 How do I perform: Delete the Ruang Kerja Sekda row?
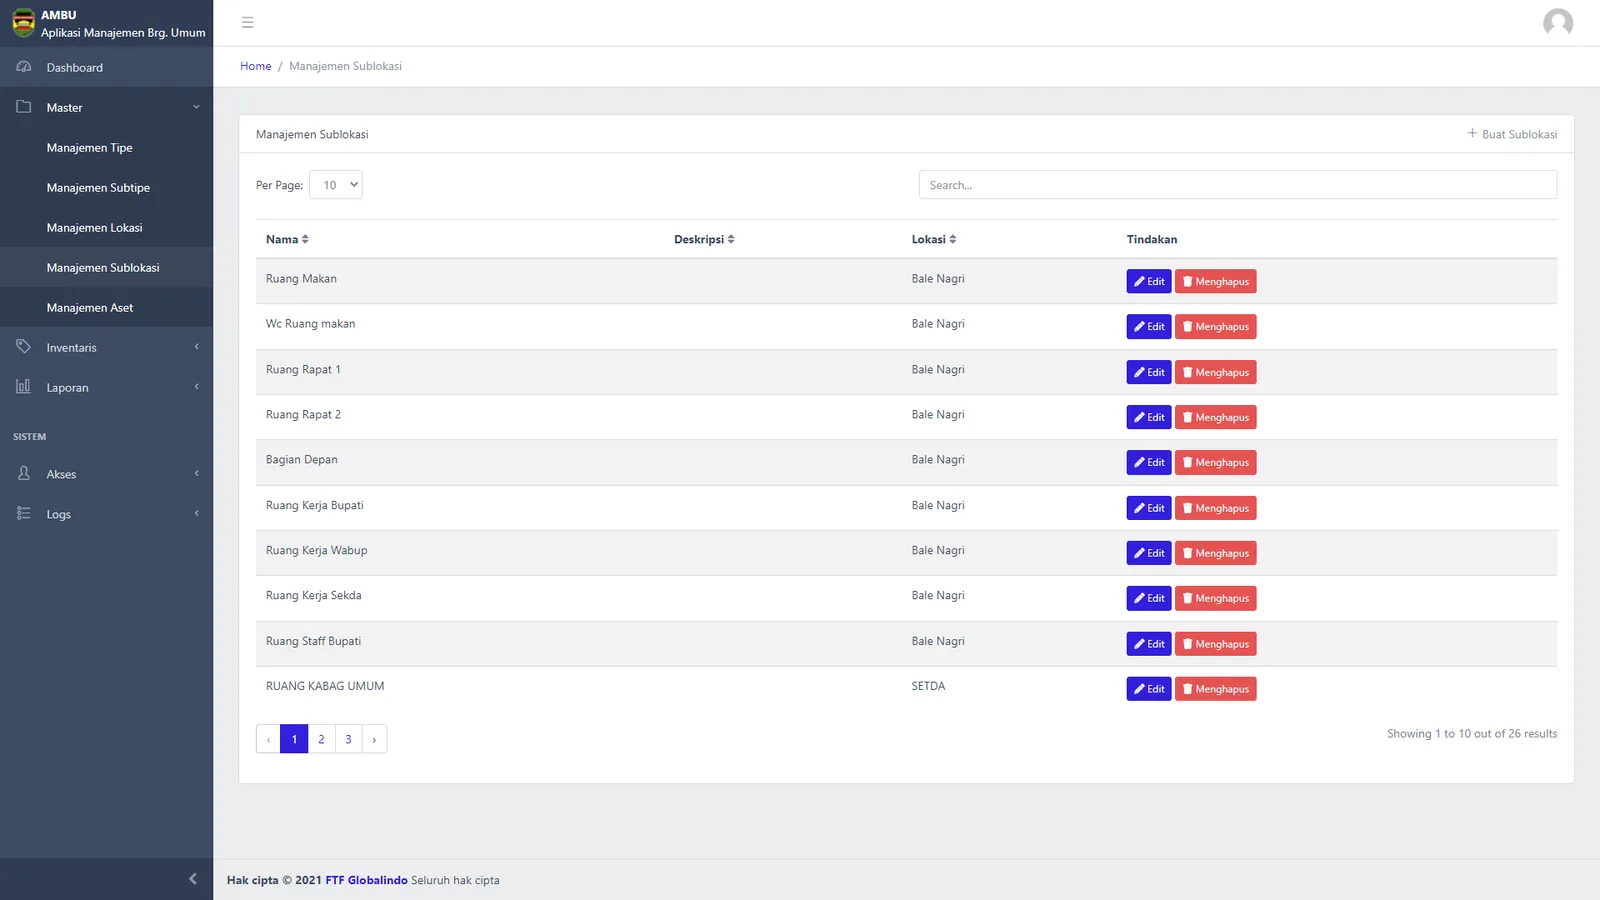[x=1216, y=598]
